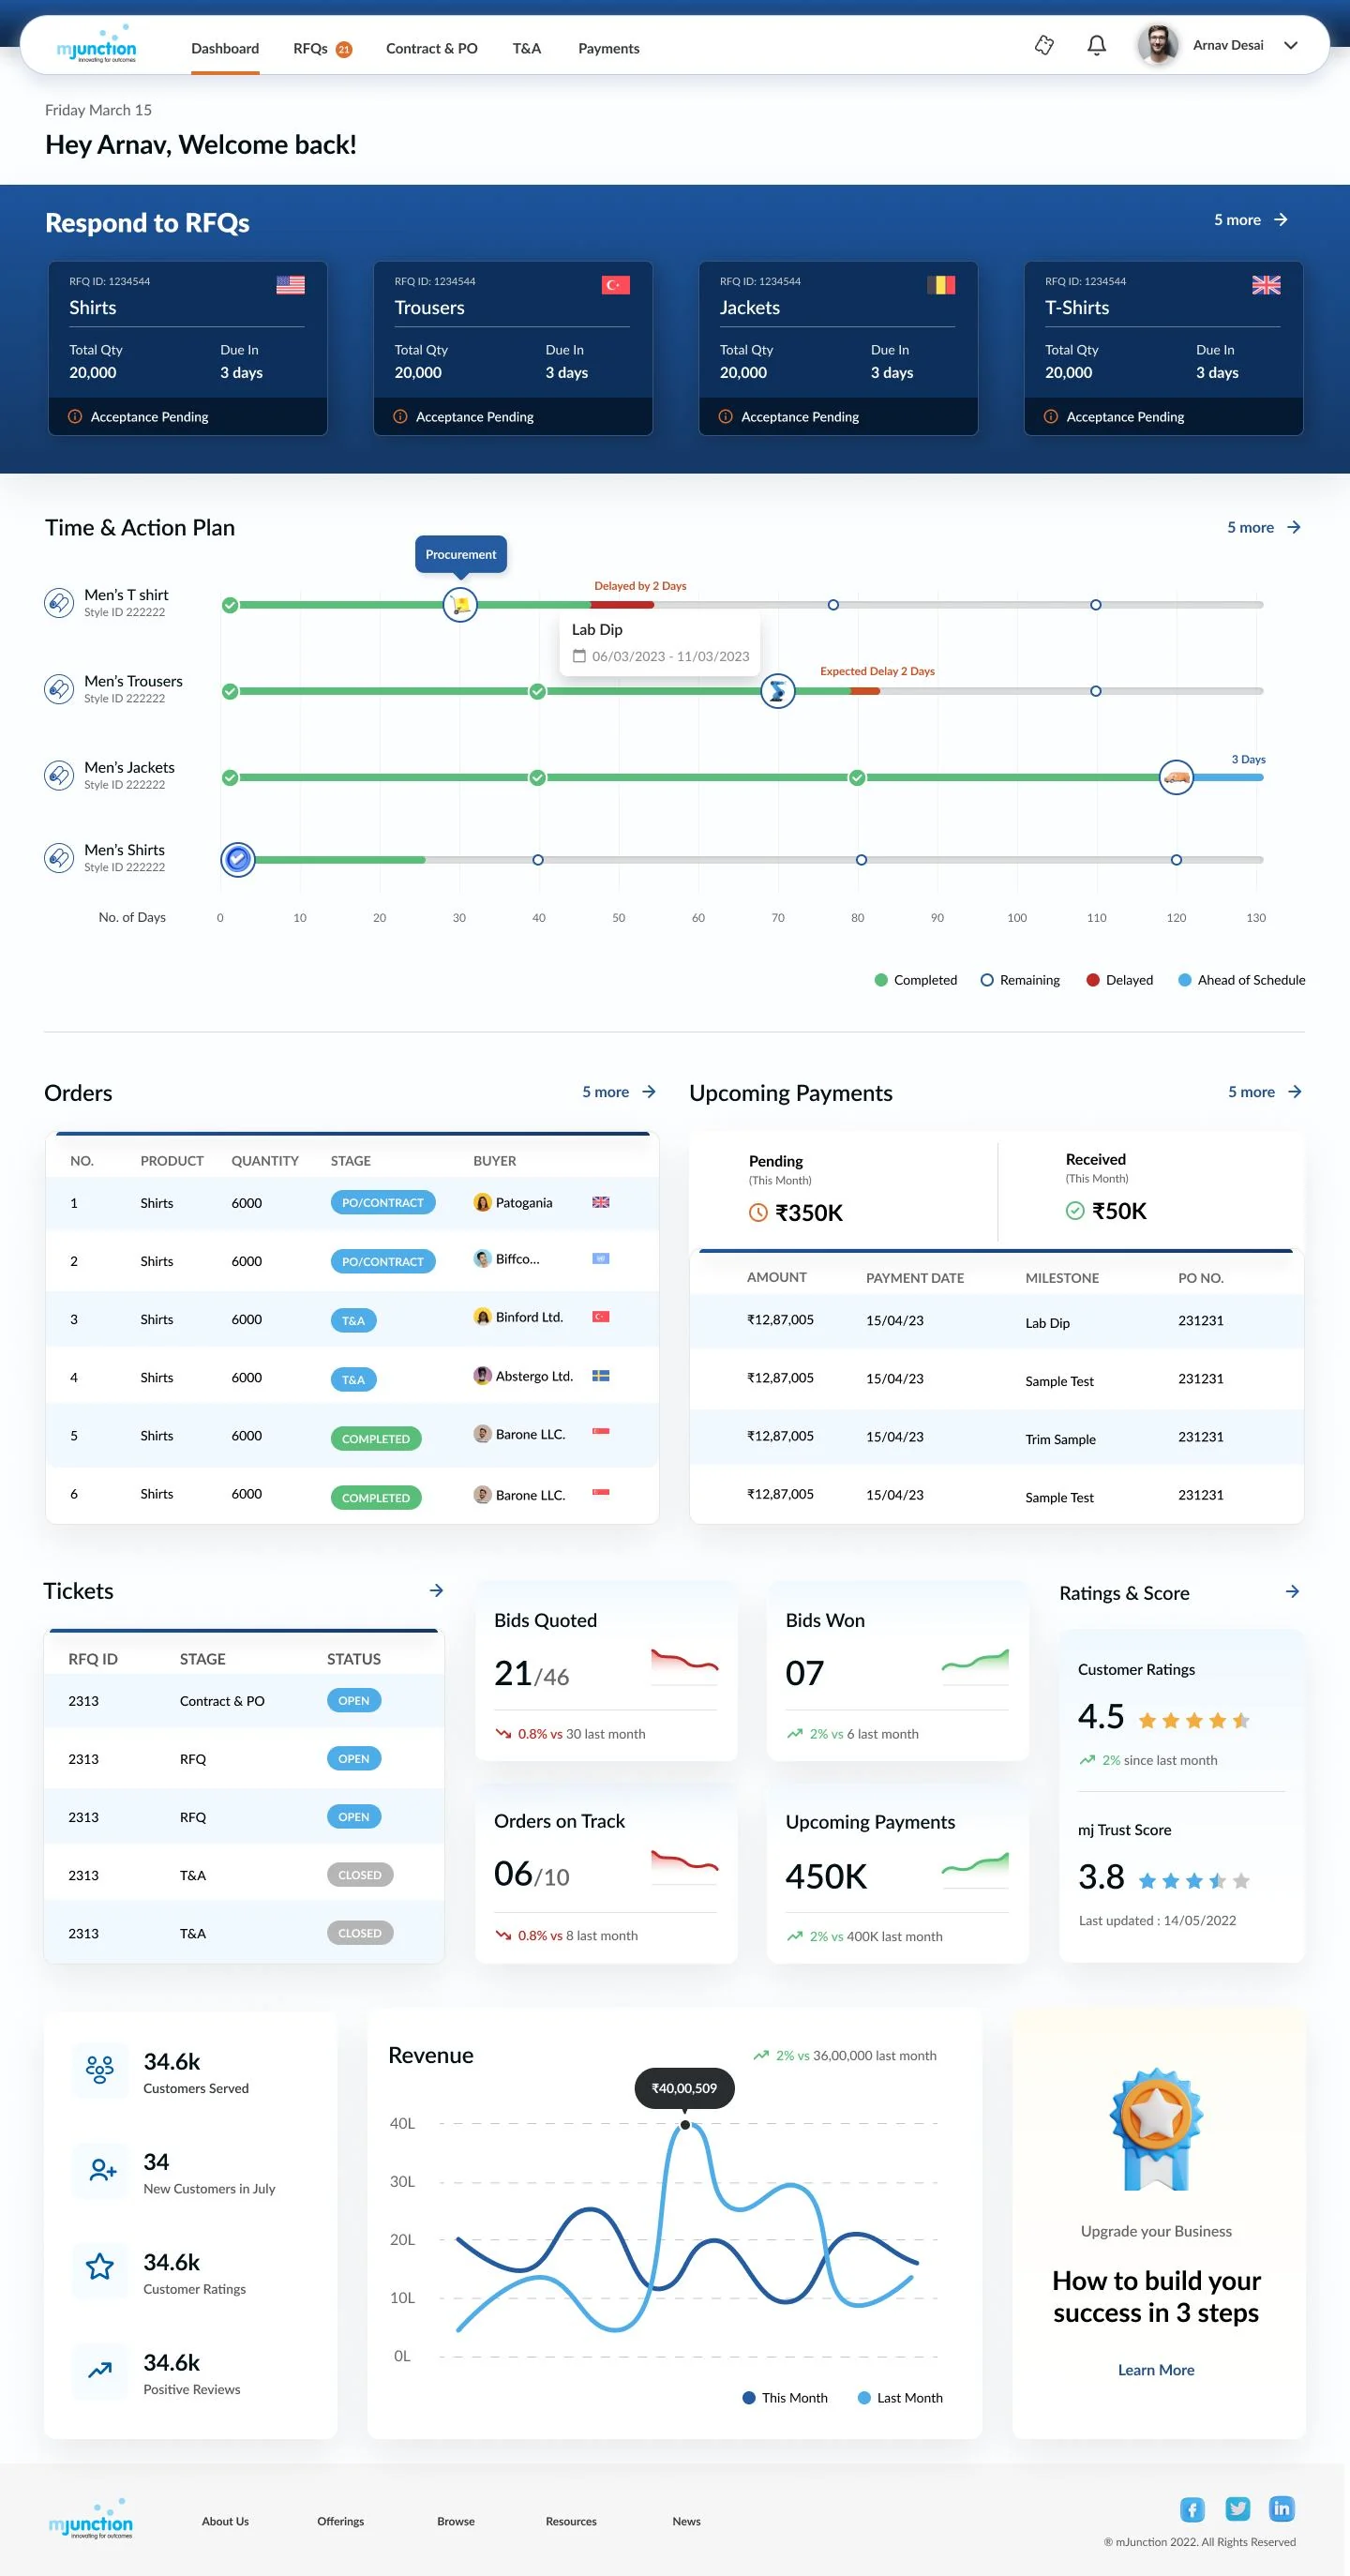Open Tickets section with the arrow icon

pos(436,1590)
